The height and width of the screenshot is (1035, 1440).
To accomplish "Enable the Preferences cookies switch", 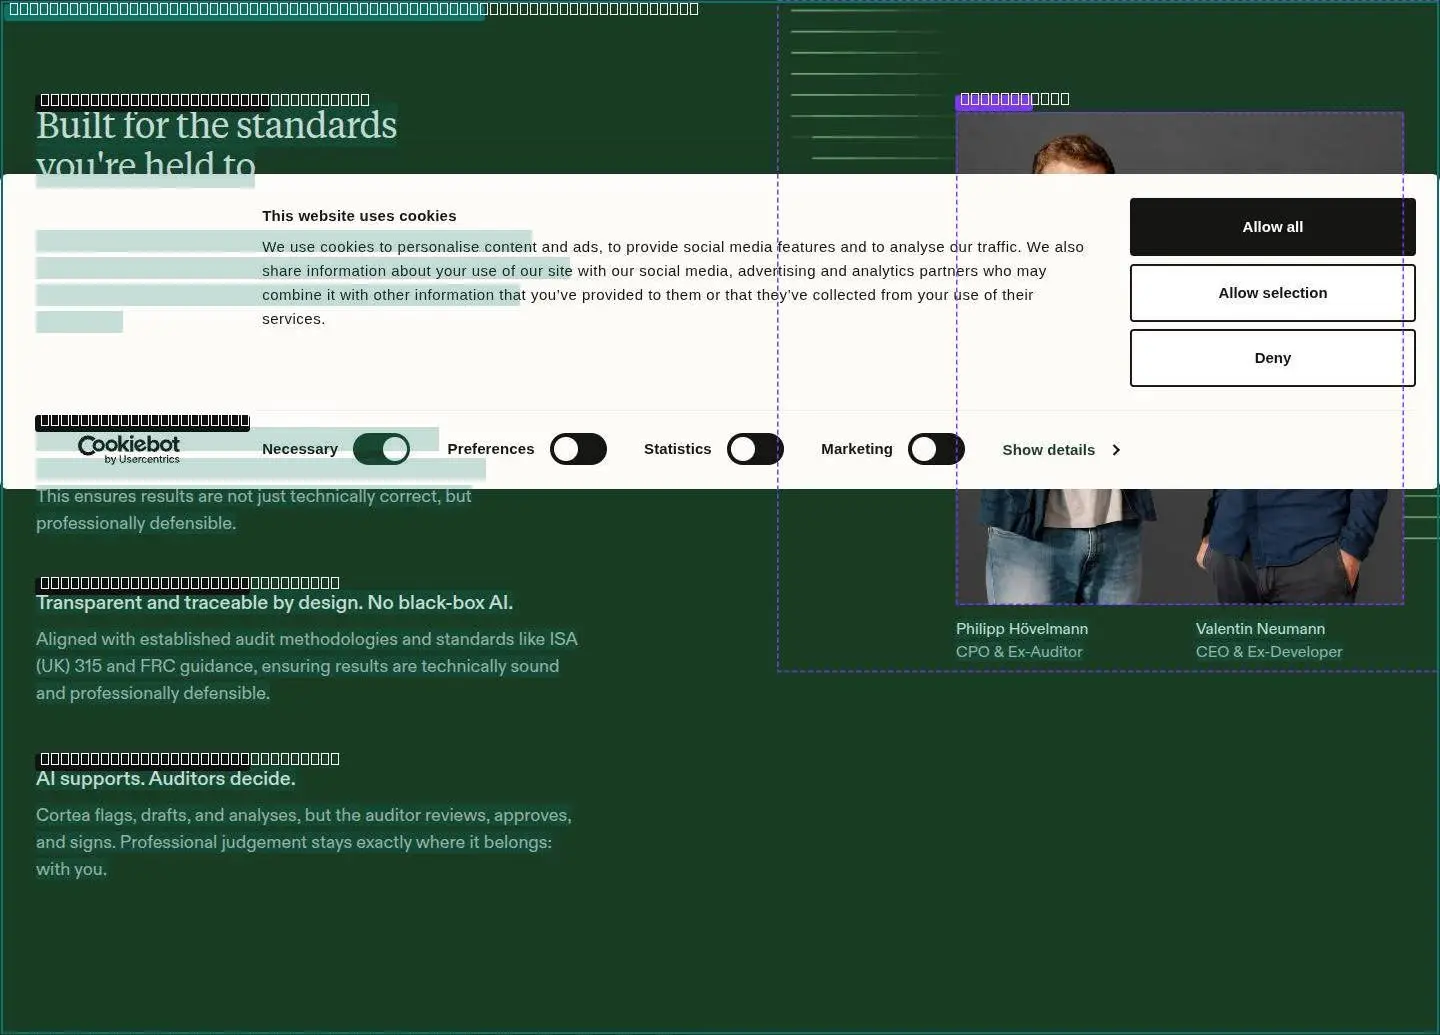I will click(579, 449).
